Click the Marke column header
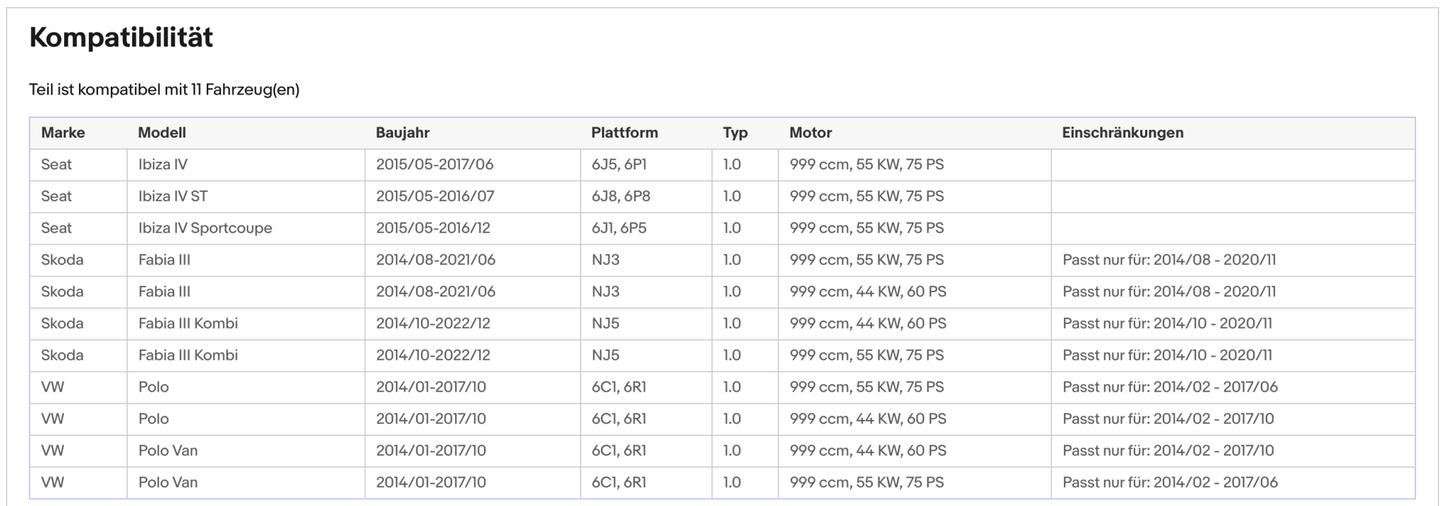Screen dimensions: 1445x506 click(x=63, y=133)
